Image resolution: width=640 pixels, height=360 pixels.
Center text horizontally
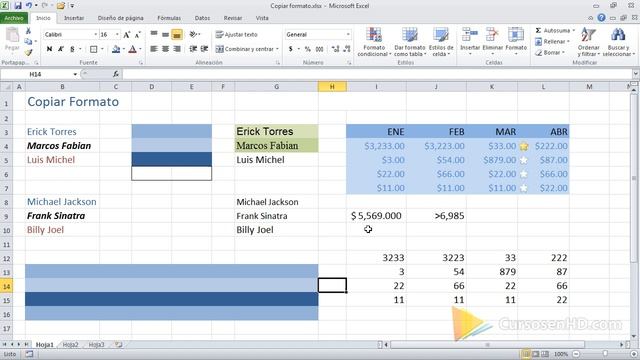coord(165,49)
